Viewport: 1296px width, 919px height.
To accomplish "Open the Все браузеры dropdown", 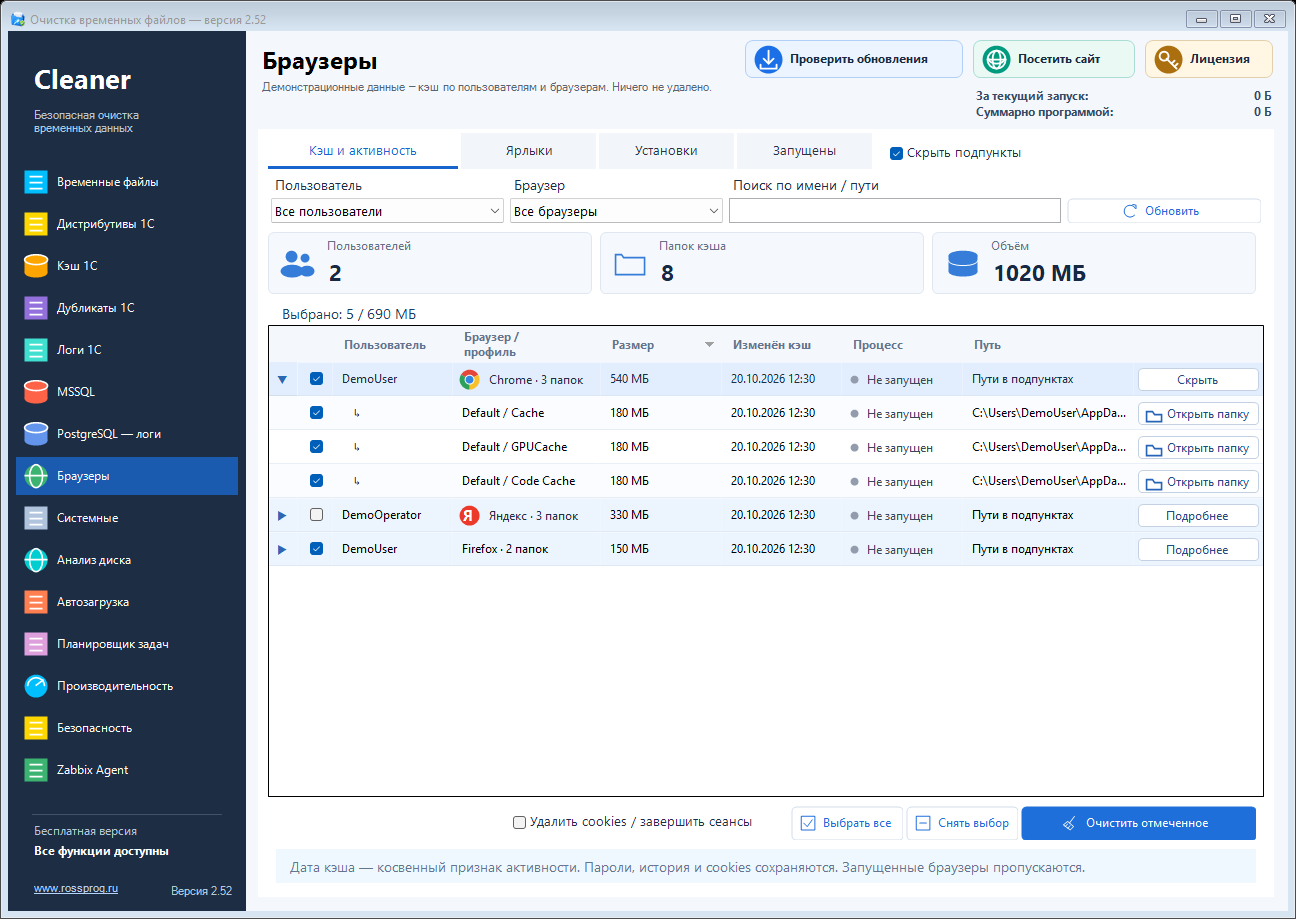I will click(x=616, y=211).
